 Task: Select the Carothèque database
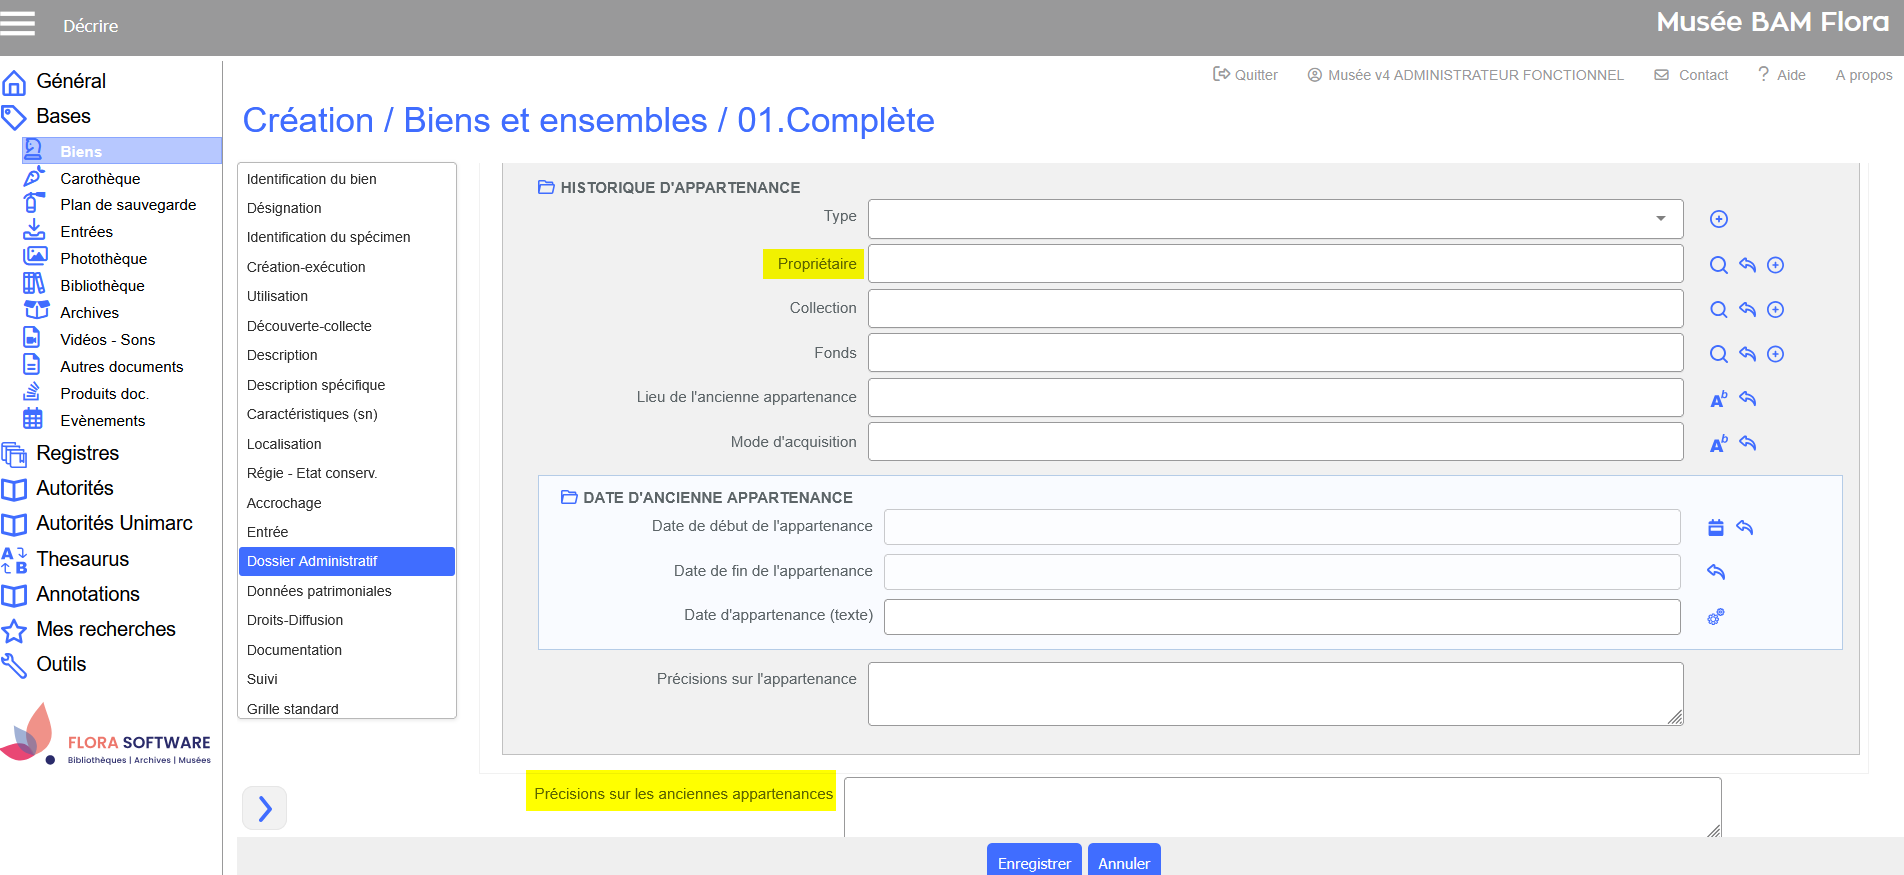coord(100,179)
